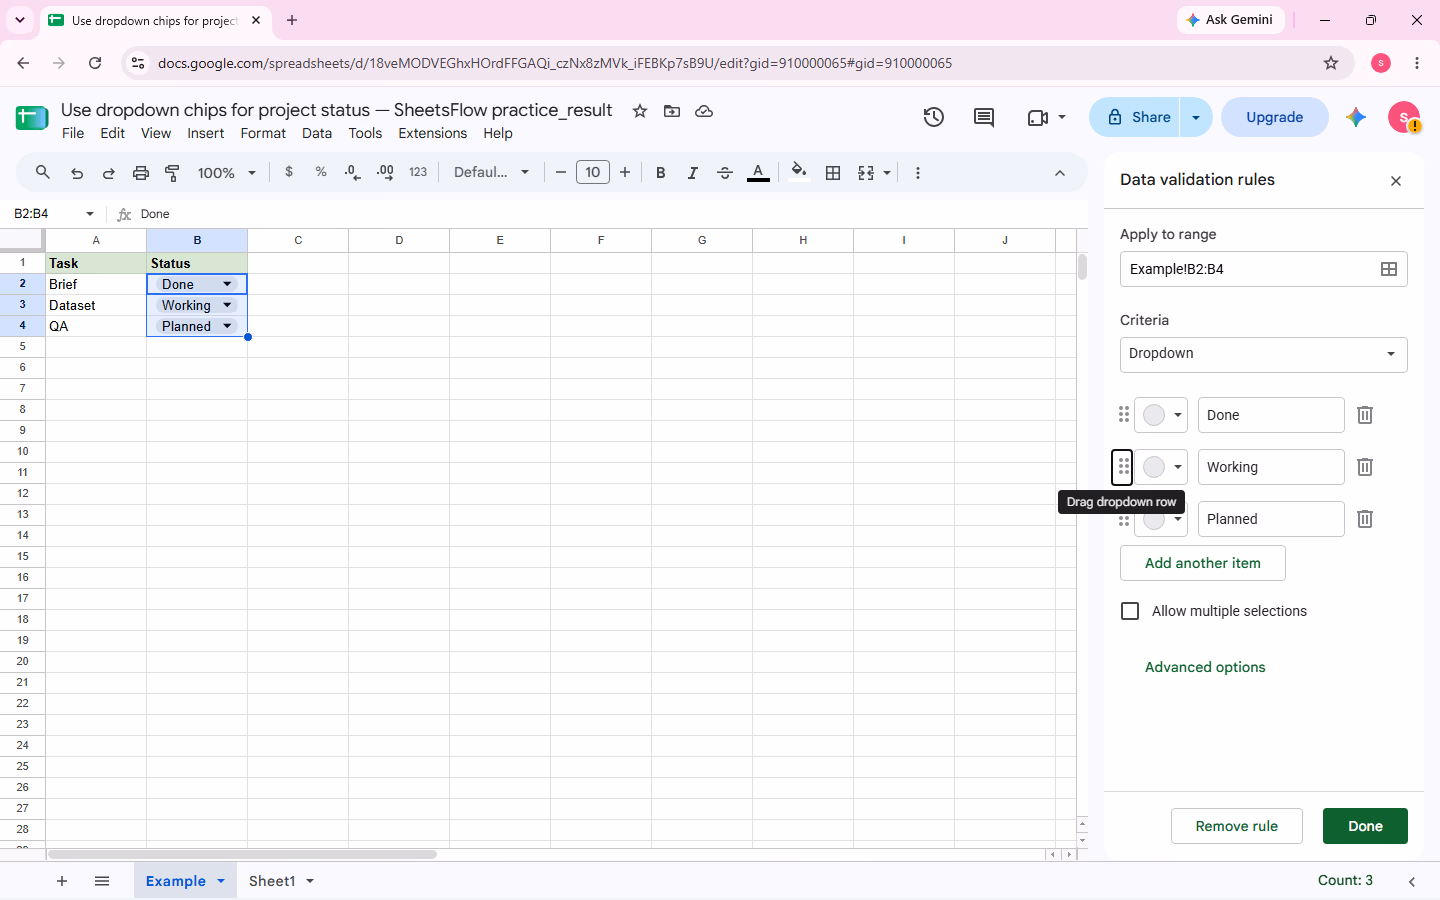This screenshot has height=900, width=1440.
Task: Select the paint format tool
Action: pos(172,173)
